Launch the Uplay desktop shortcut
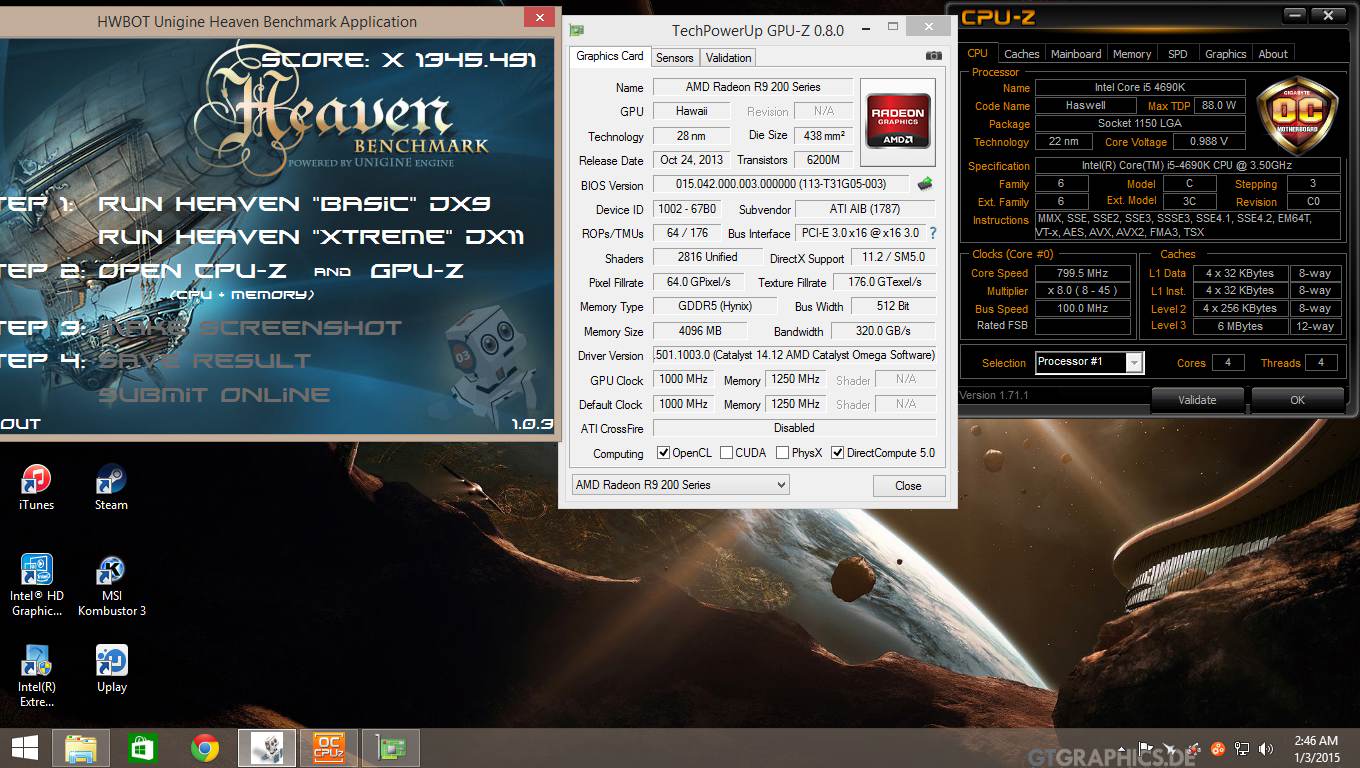Viewport: 1360px width, 768px height. click(111, 670)
